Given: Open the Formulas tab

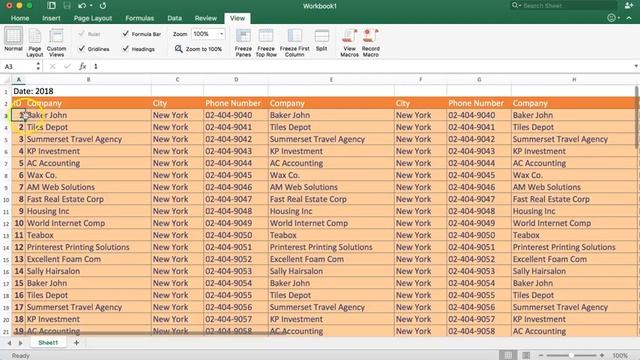Looking at the screenshot, I should pyautogui.click(x=140, y=18).
